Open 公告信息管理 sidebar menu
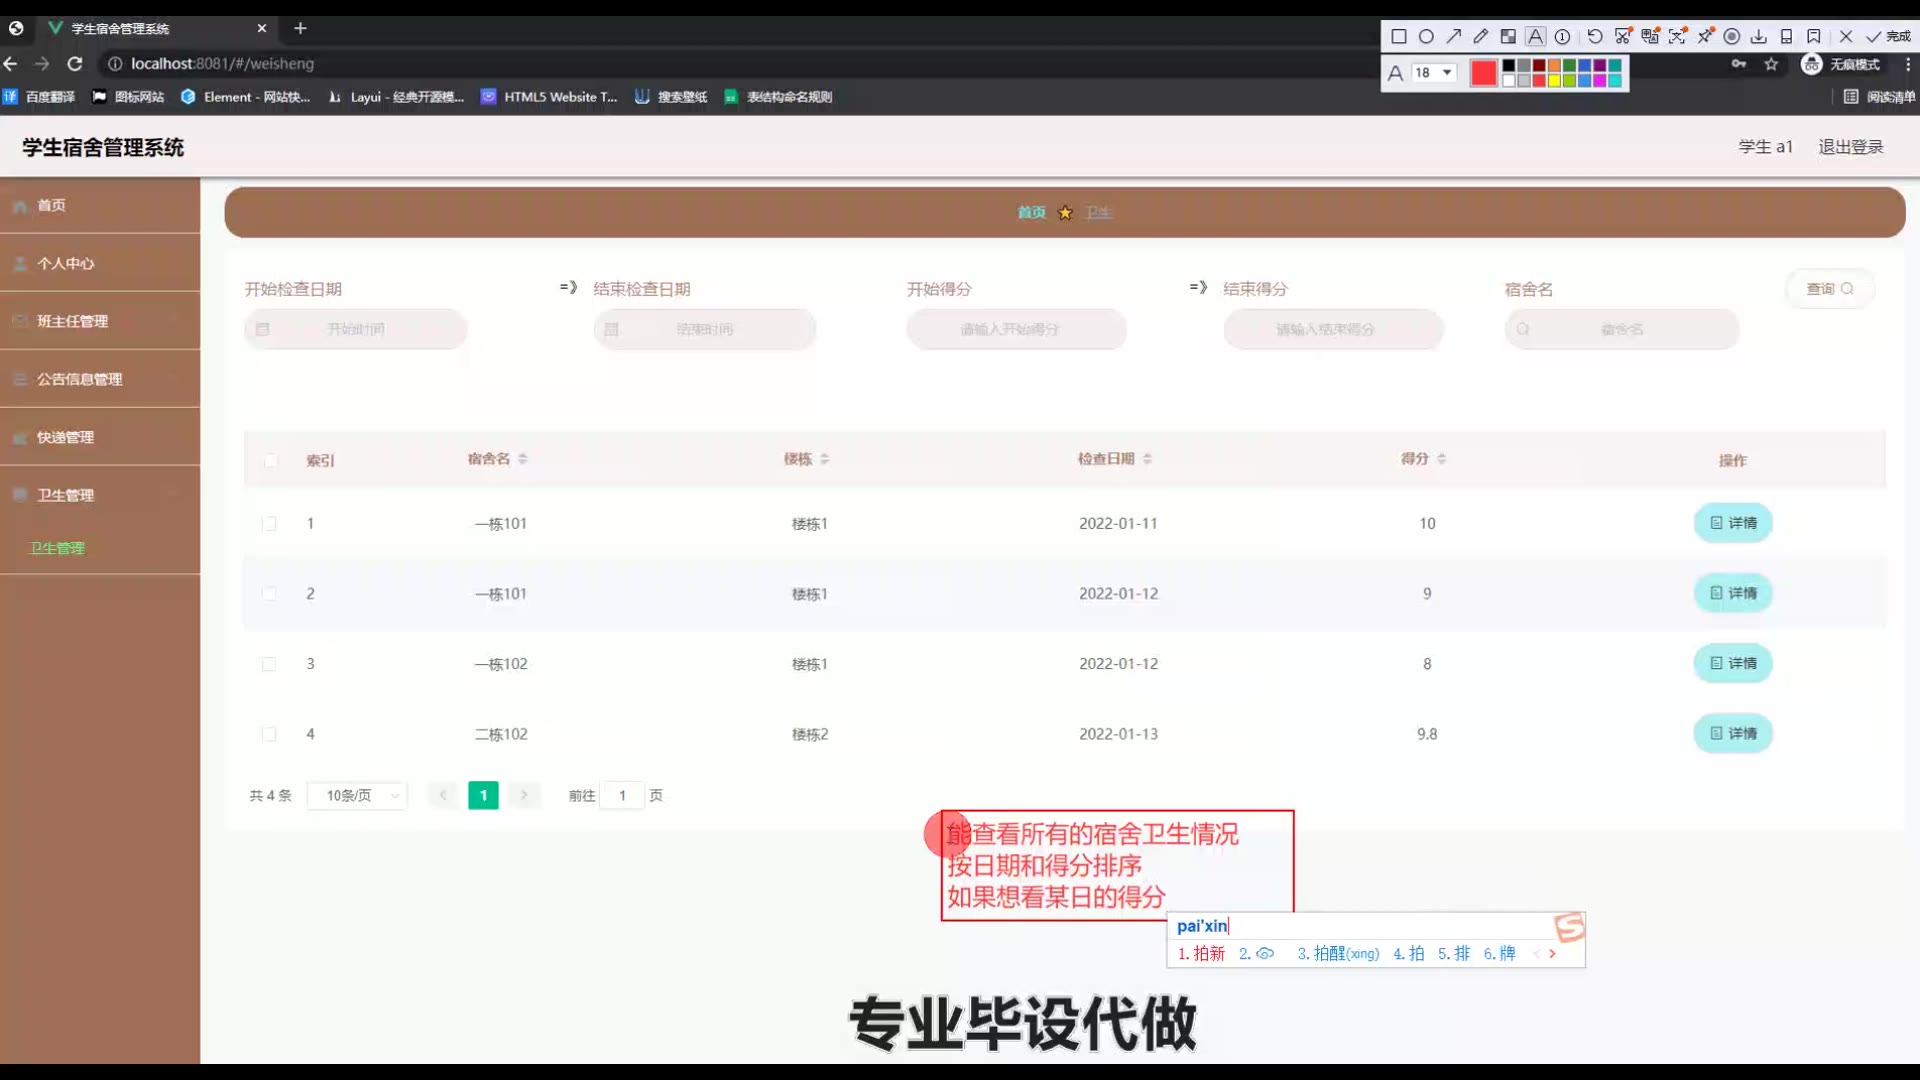This screenshot has width=1920, height=1080. click(x=80, y=380)
